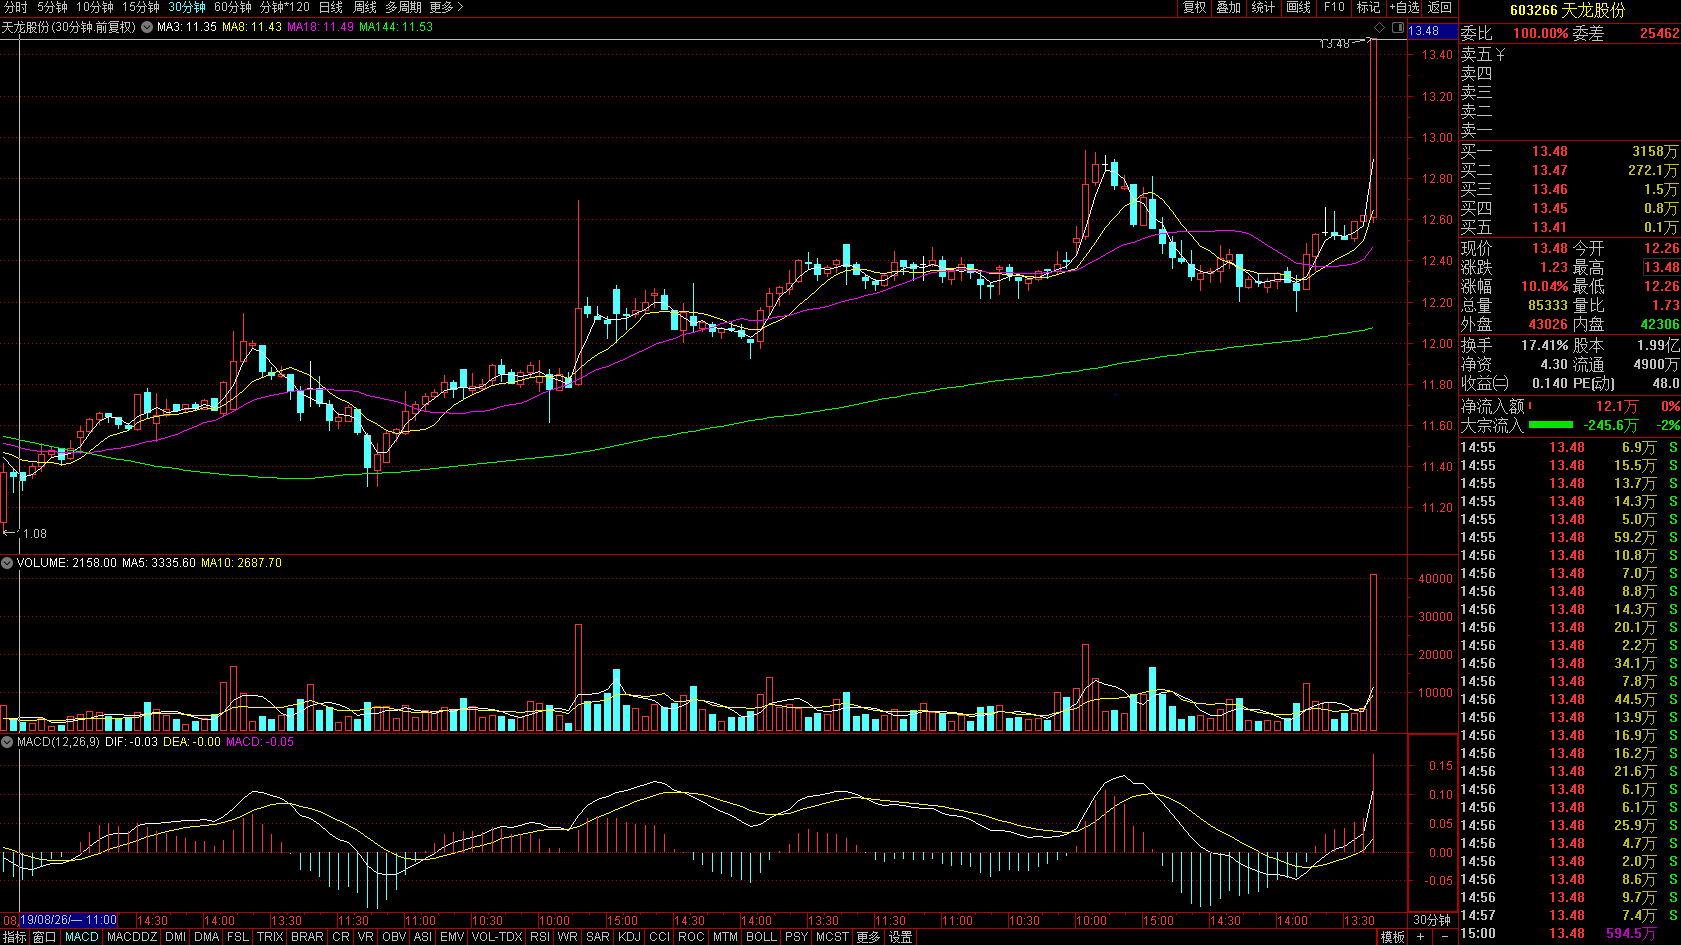Open 多周期 multi-period view
Image resolution: width=1681 pixels, height=945 pixels.
coord(404,7)
